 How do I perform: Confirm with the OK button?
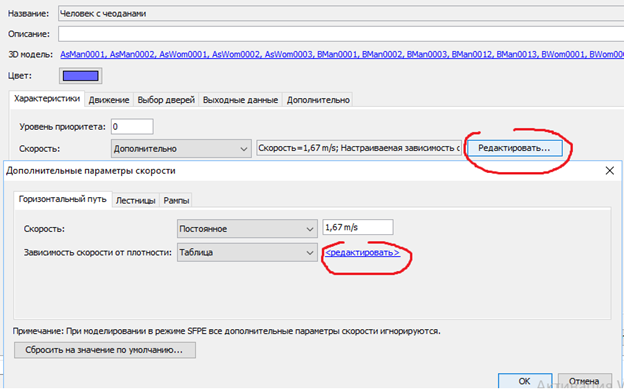[525, 381]
